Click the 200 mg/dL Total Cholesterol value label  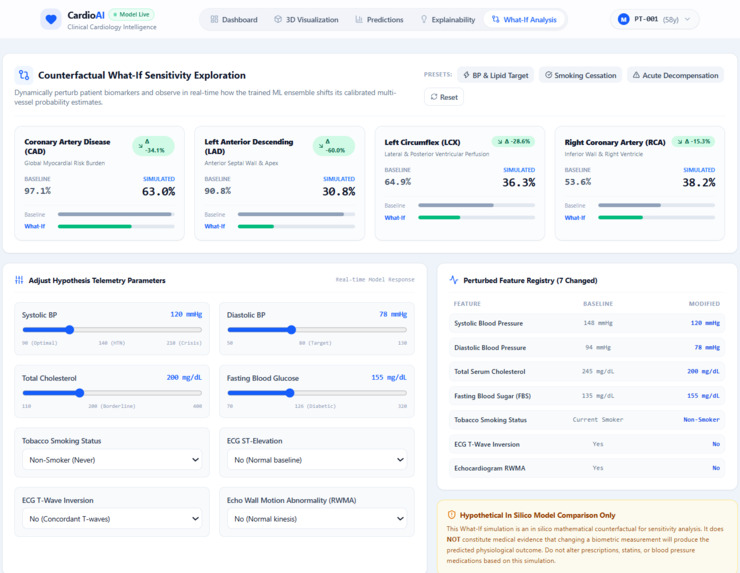184,378
